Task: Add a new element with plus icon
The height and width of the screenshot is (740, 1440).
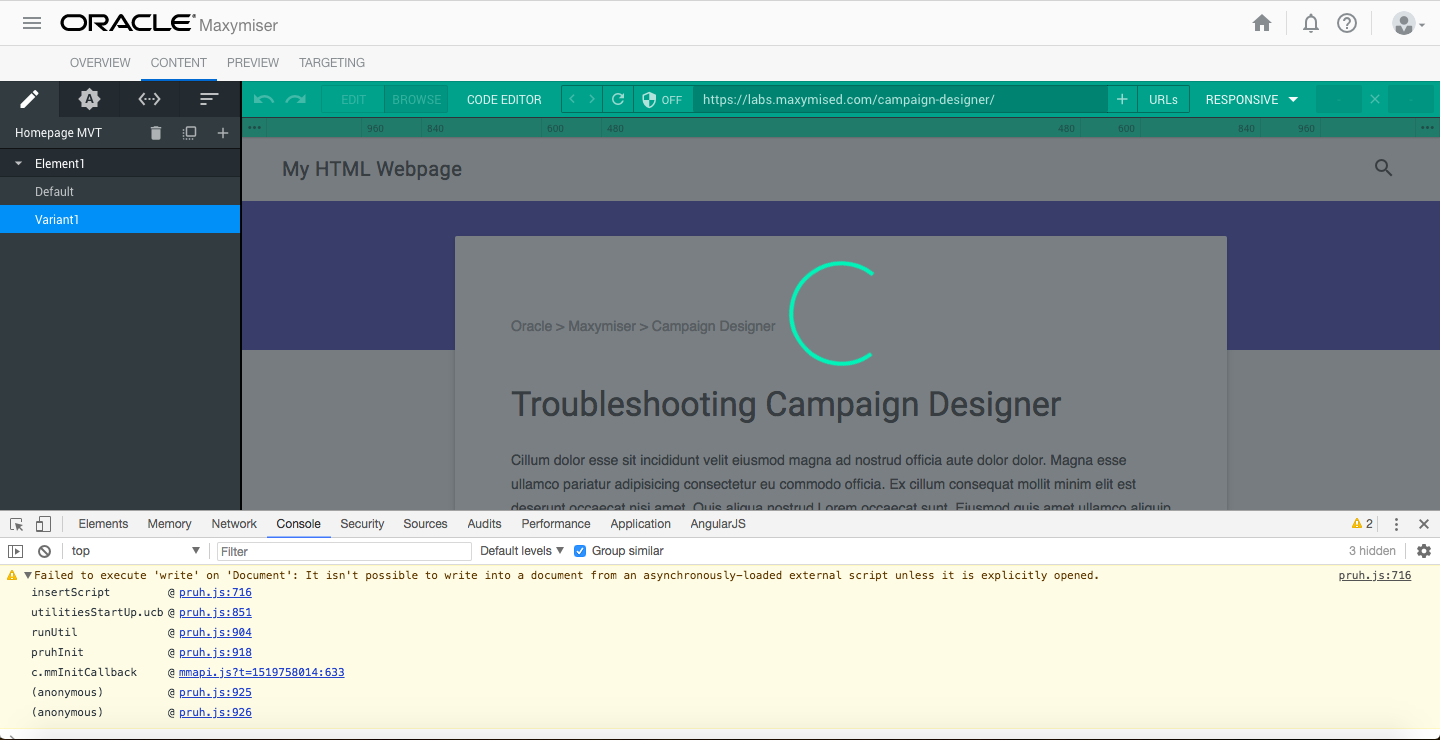Action: point(223,133)
